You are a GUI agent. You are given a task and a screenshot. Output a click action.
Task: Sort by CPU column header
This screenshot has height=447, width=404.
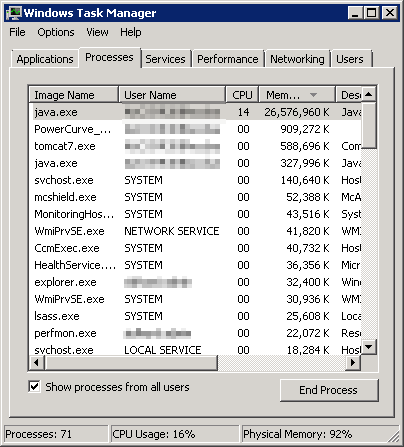242,95
